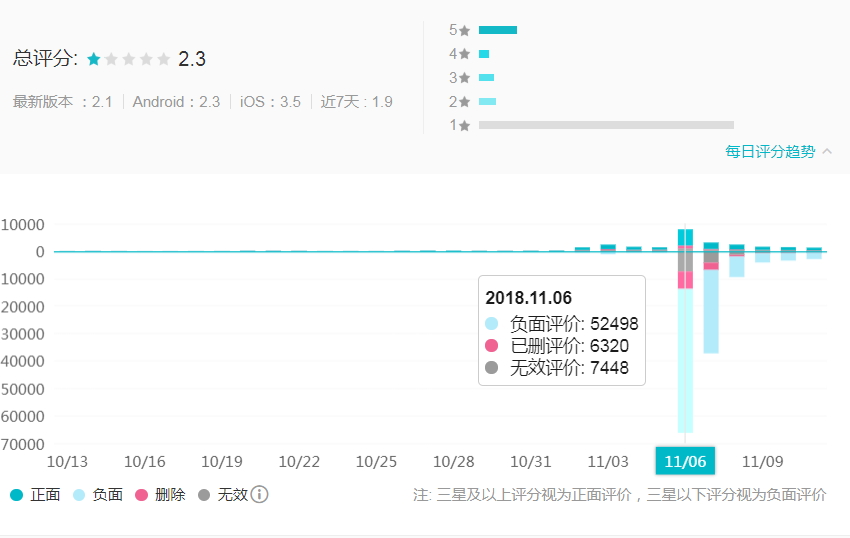This screenshot has height=538, width=850.
Task: Click the 最新版本 rating label
Action: 62,102
